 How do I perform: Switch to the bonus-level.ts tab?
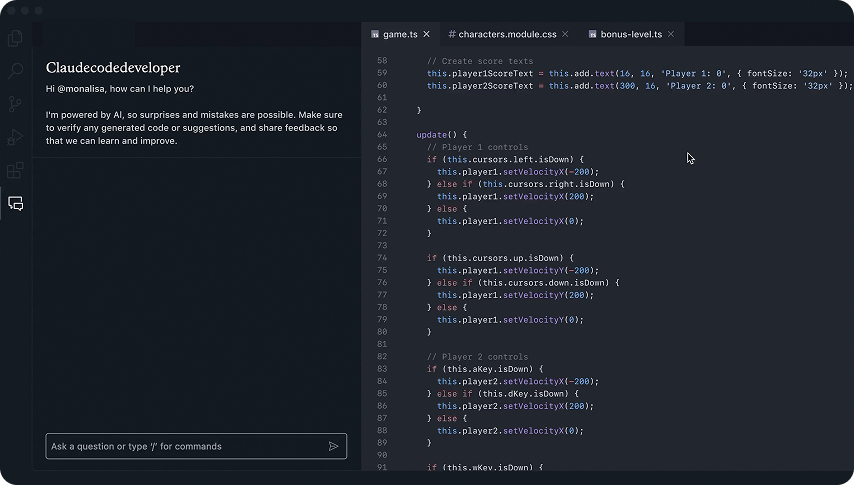click(631, 34)
